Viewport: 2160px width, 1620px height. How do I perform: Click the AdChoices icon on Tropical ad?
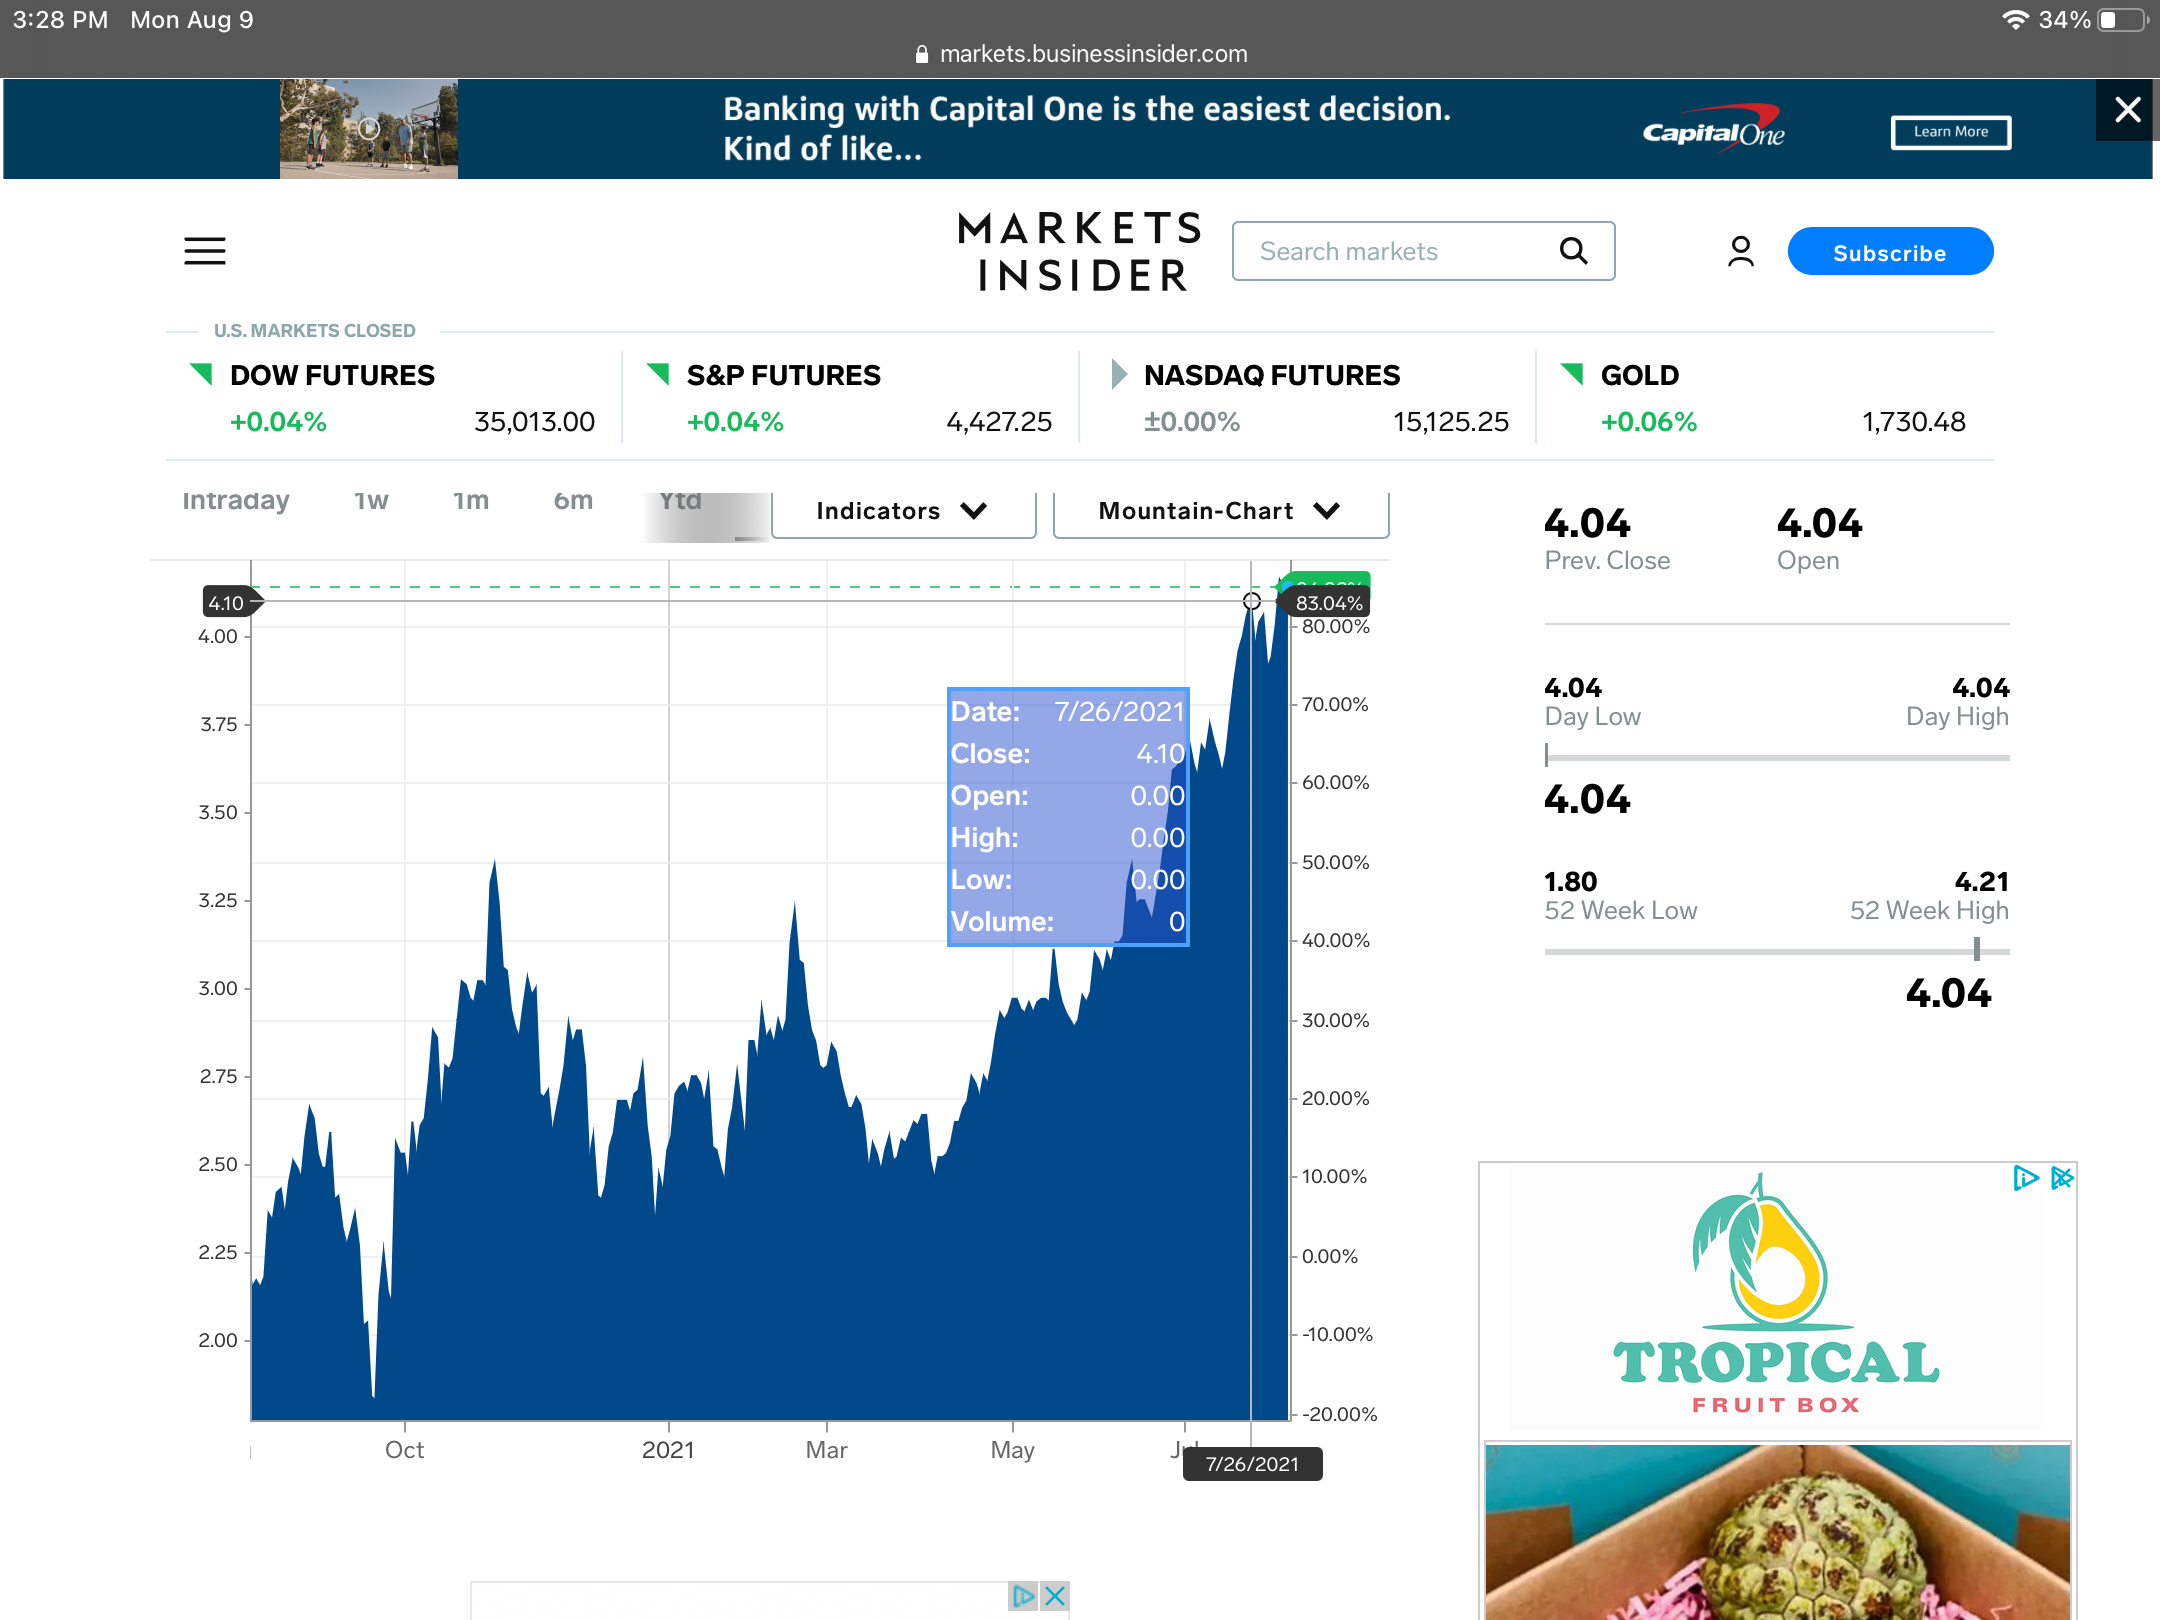tap(2025, 1178)
